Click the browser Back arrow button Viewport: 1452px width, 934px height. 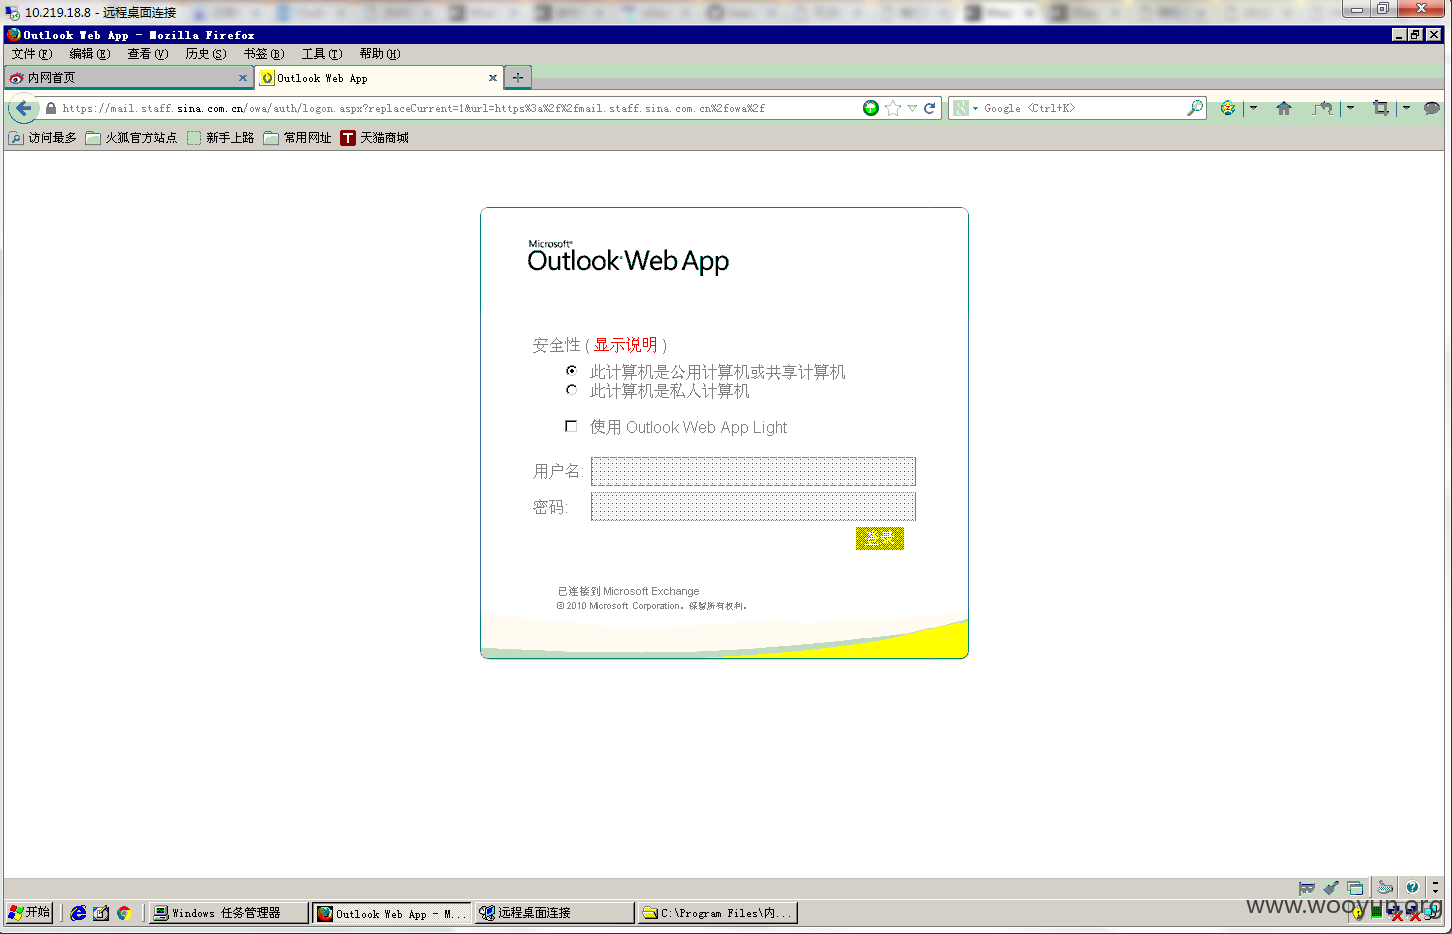pyautogui.click(x=23, y=108)
